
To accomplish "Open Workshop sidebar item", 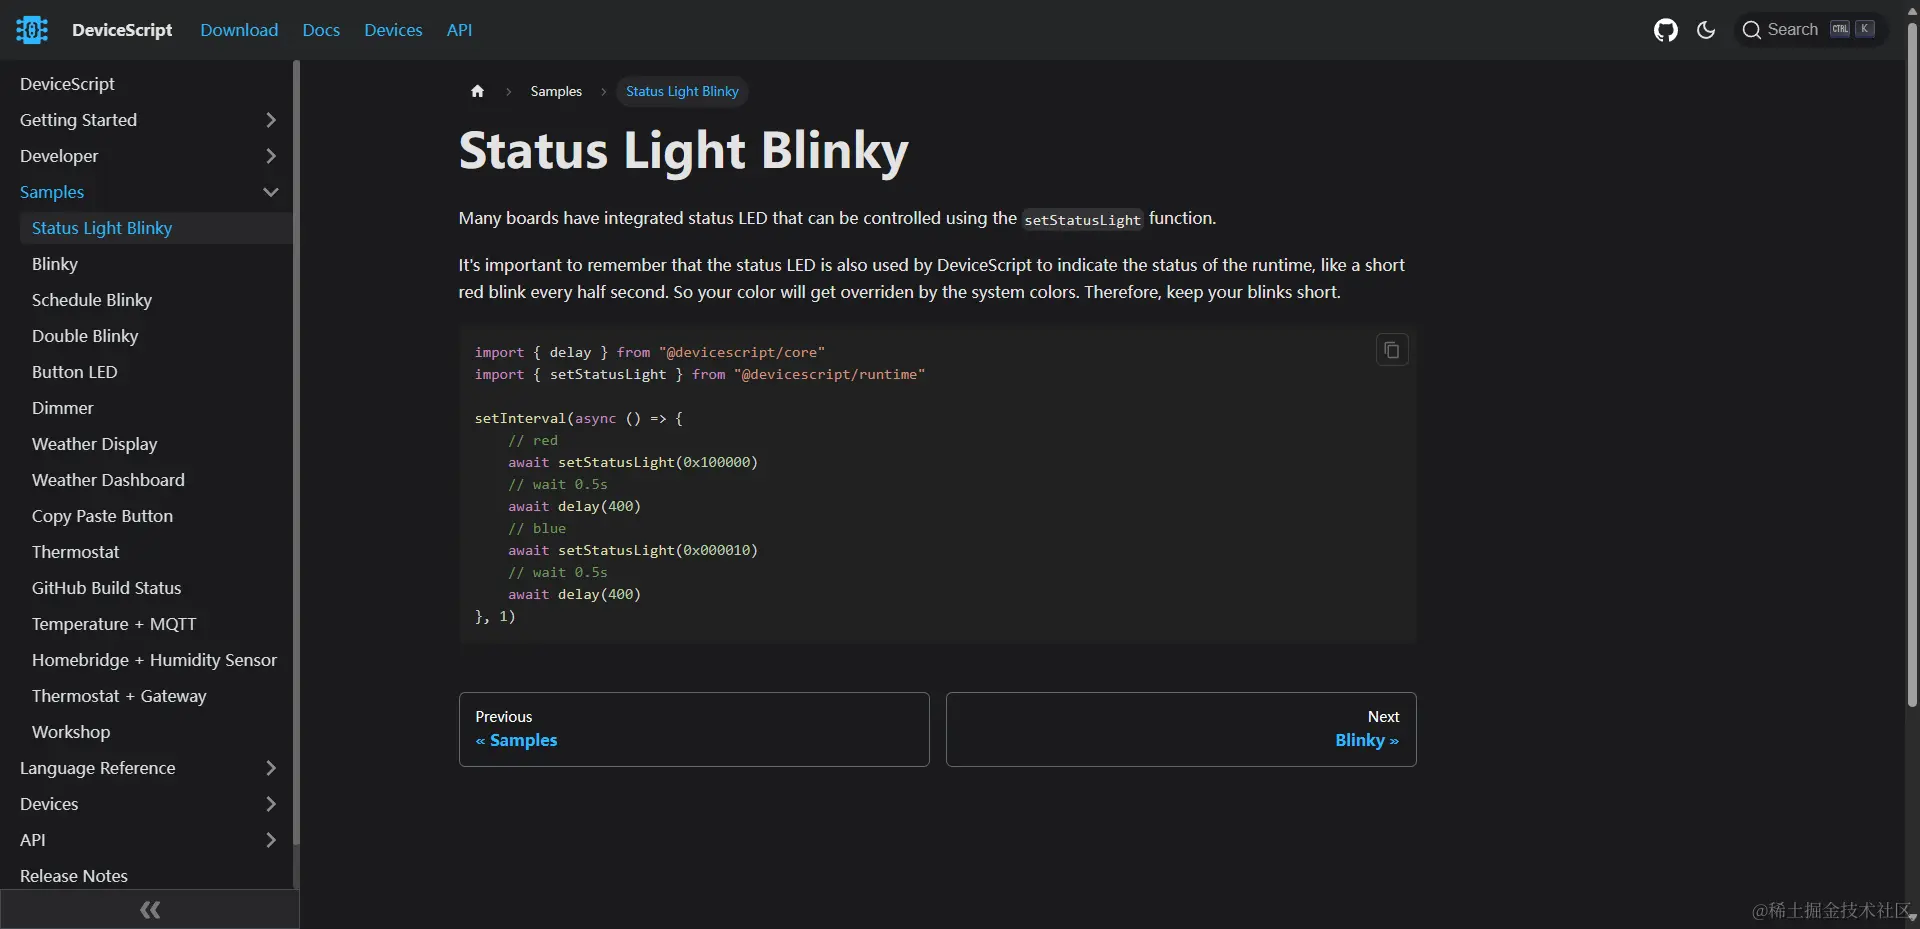I will 71,732.
